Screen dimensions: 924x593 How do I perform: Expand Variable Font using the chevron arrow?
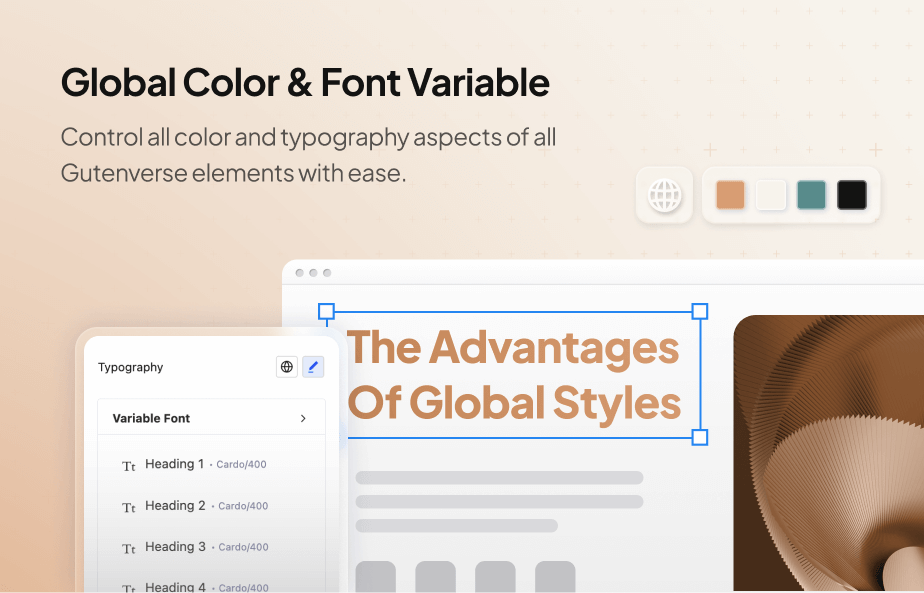[303, 418]
